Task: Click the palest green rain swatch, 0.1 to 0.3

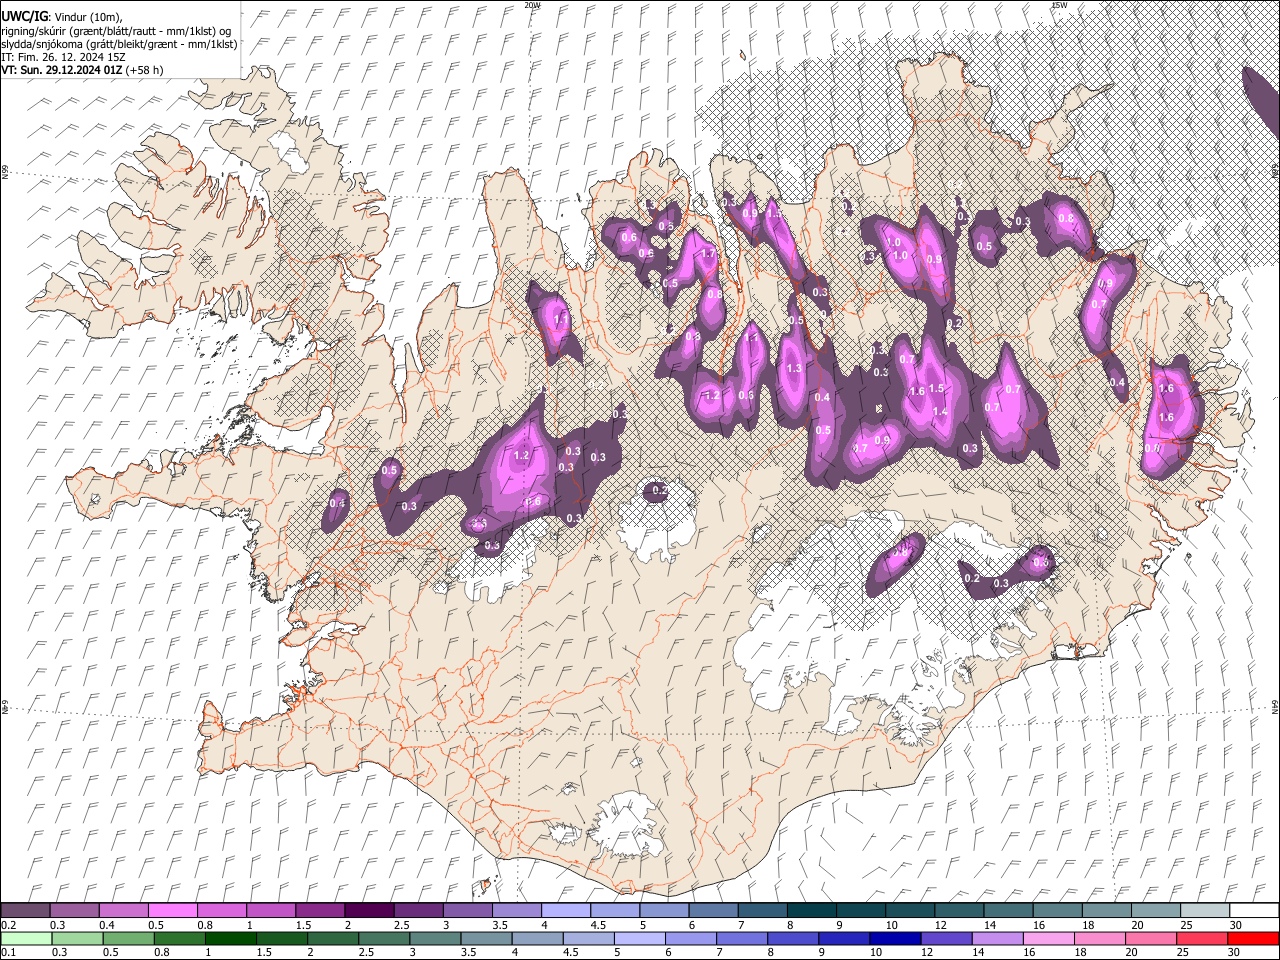Action: (x=25, y=939)
